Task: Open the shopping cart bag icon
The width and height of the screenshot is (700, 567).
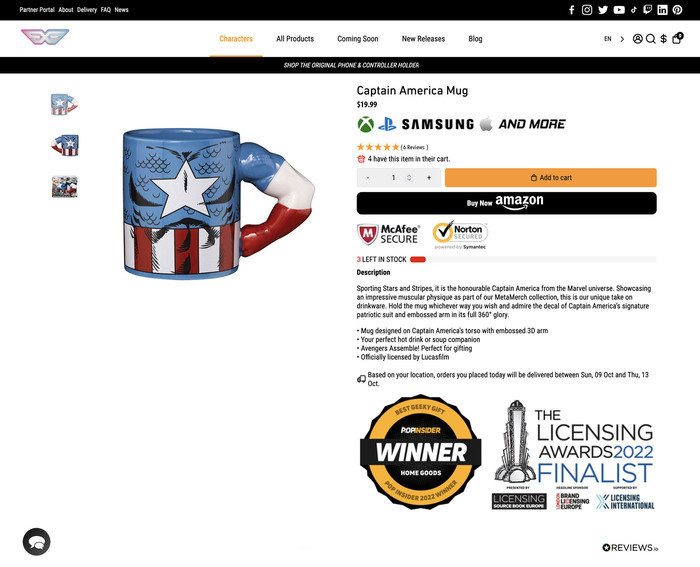Action: click(x=677, y=38)
